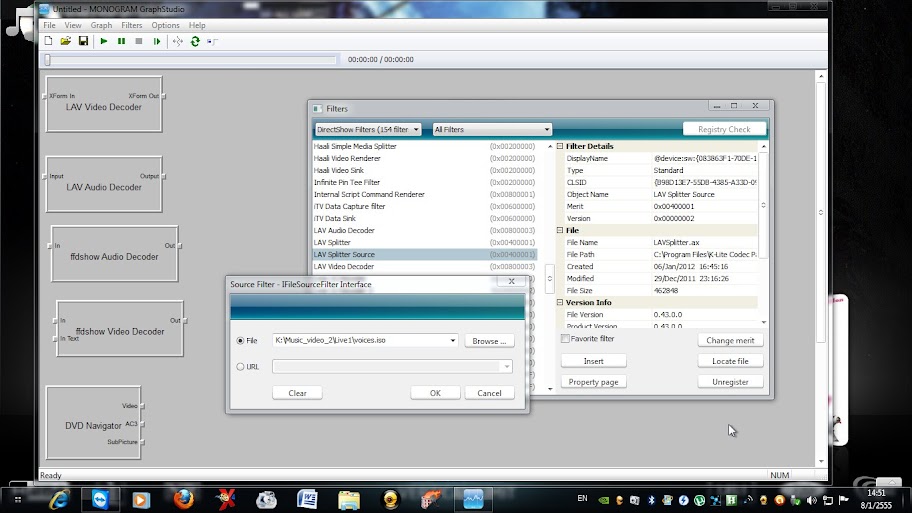Select Internal Script Command Renderer row
Image resolution: width=912 pixels, height=513 pixels.
[x=424, y=194]
